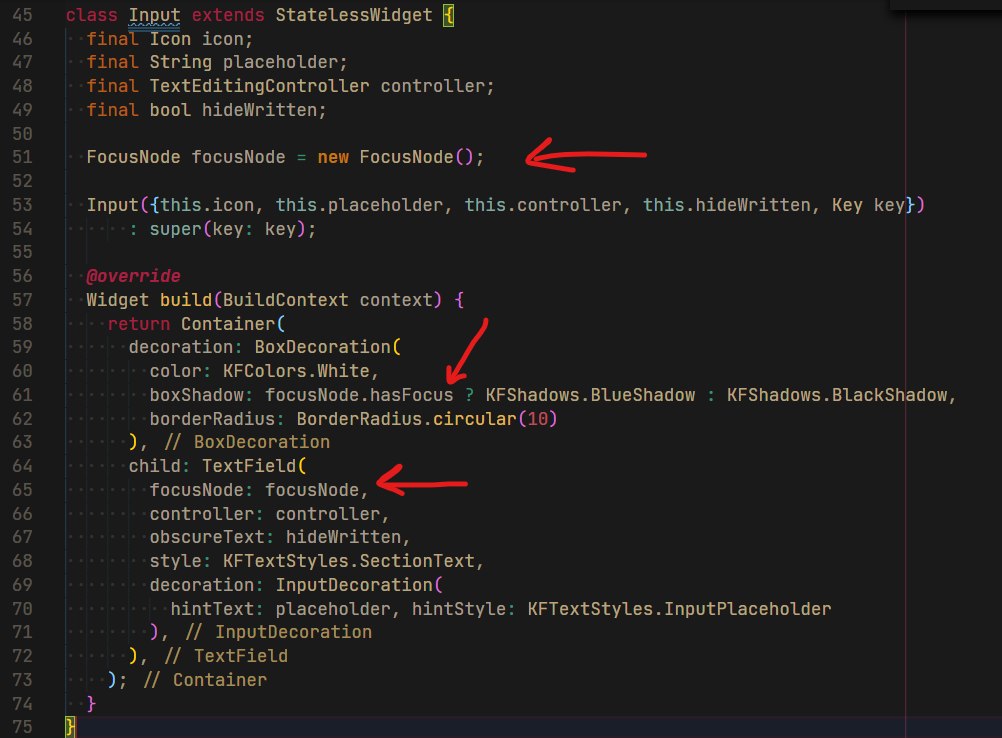Click the '// Container' closing comment
The height and width of the screenshot is (738, 1002).
[204, 680]
